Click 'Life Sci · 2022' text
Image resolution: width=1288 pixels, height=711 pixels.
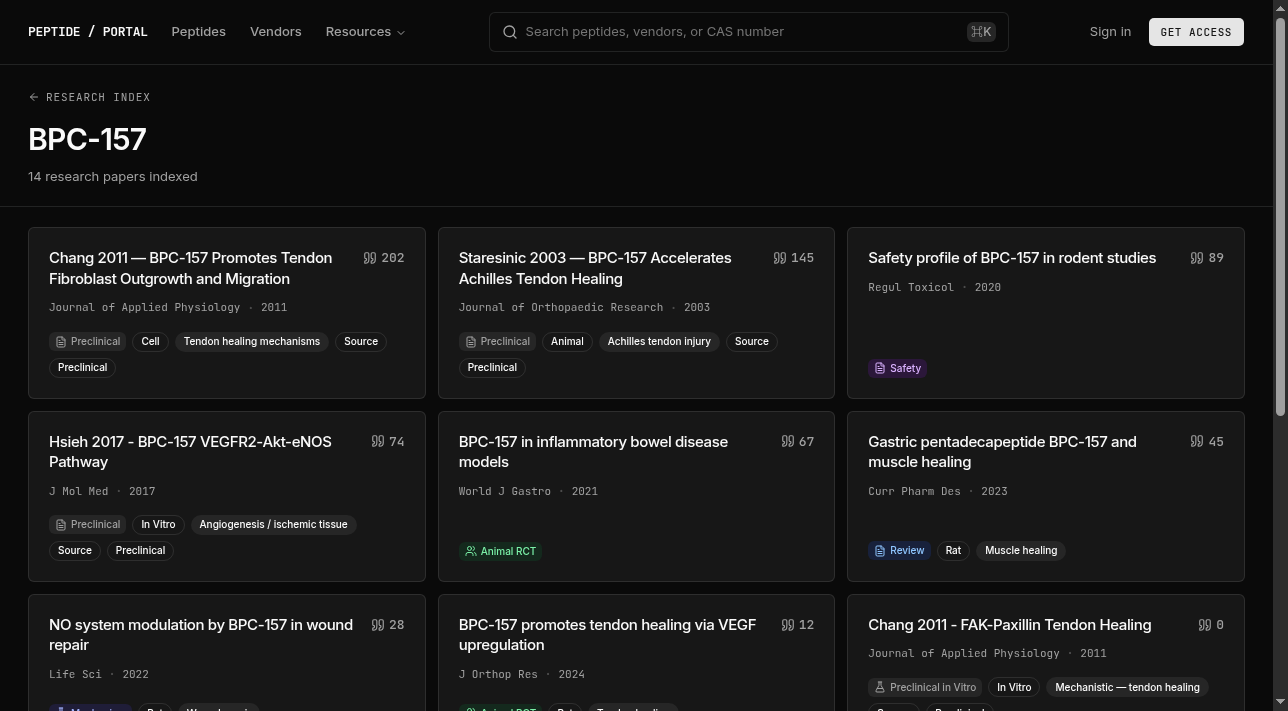pyautogui.click(x=99, y=675)
